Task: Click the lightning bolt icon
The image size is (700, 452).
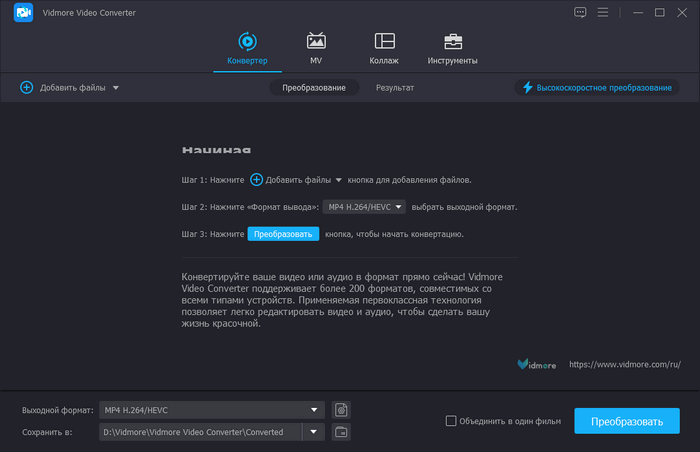Action: pos(528,87)
